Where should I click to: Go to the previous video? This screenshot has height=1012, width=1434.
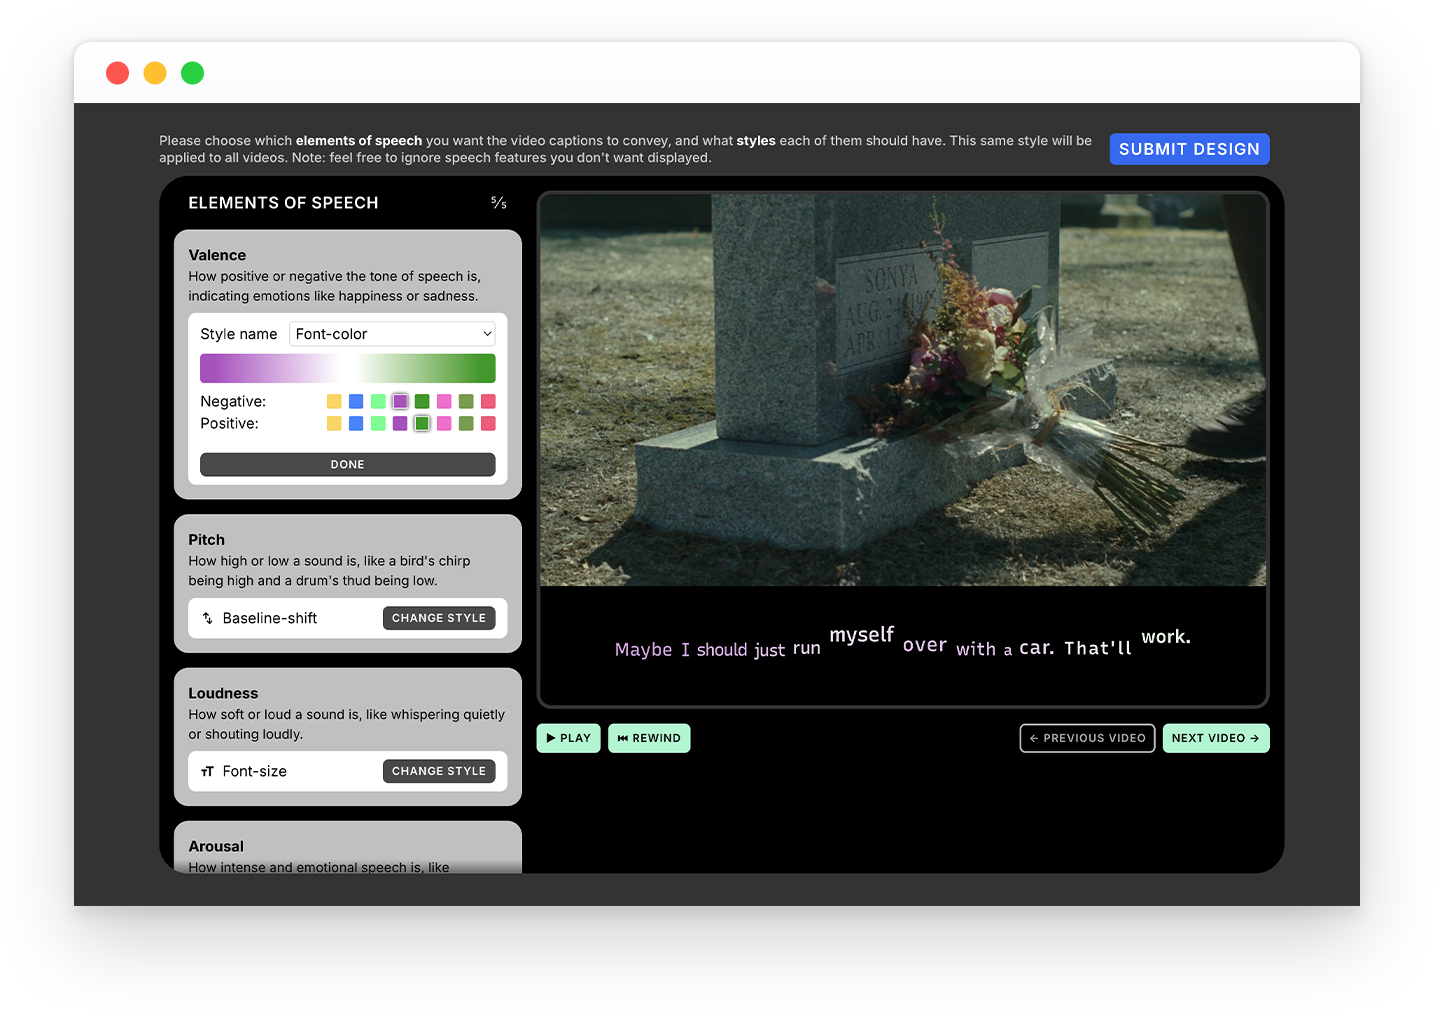(1087, 738)
